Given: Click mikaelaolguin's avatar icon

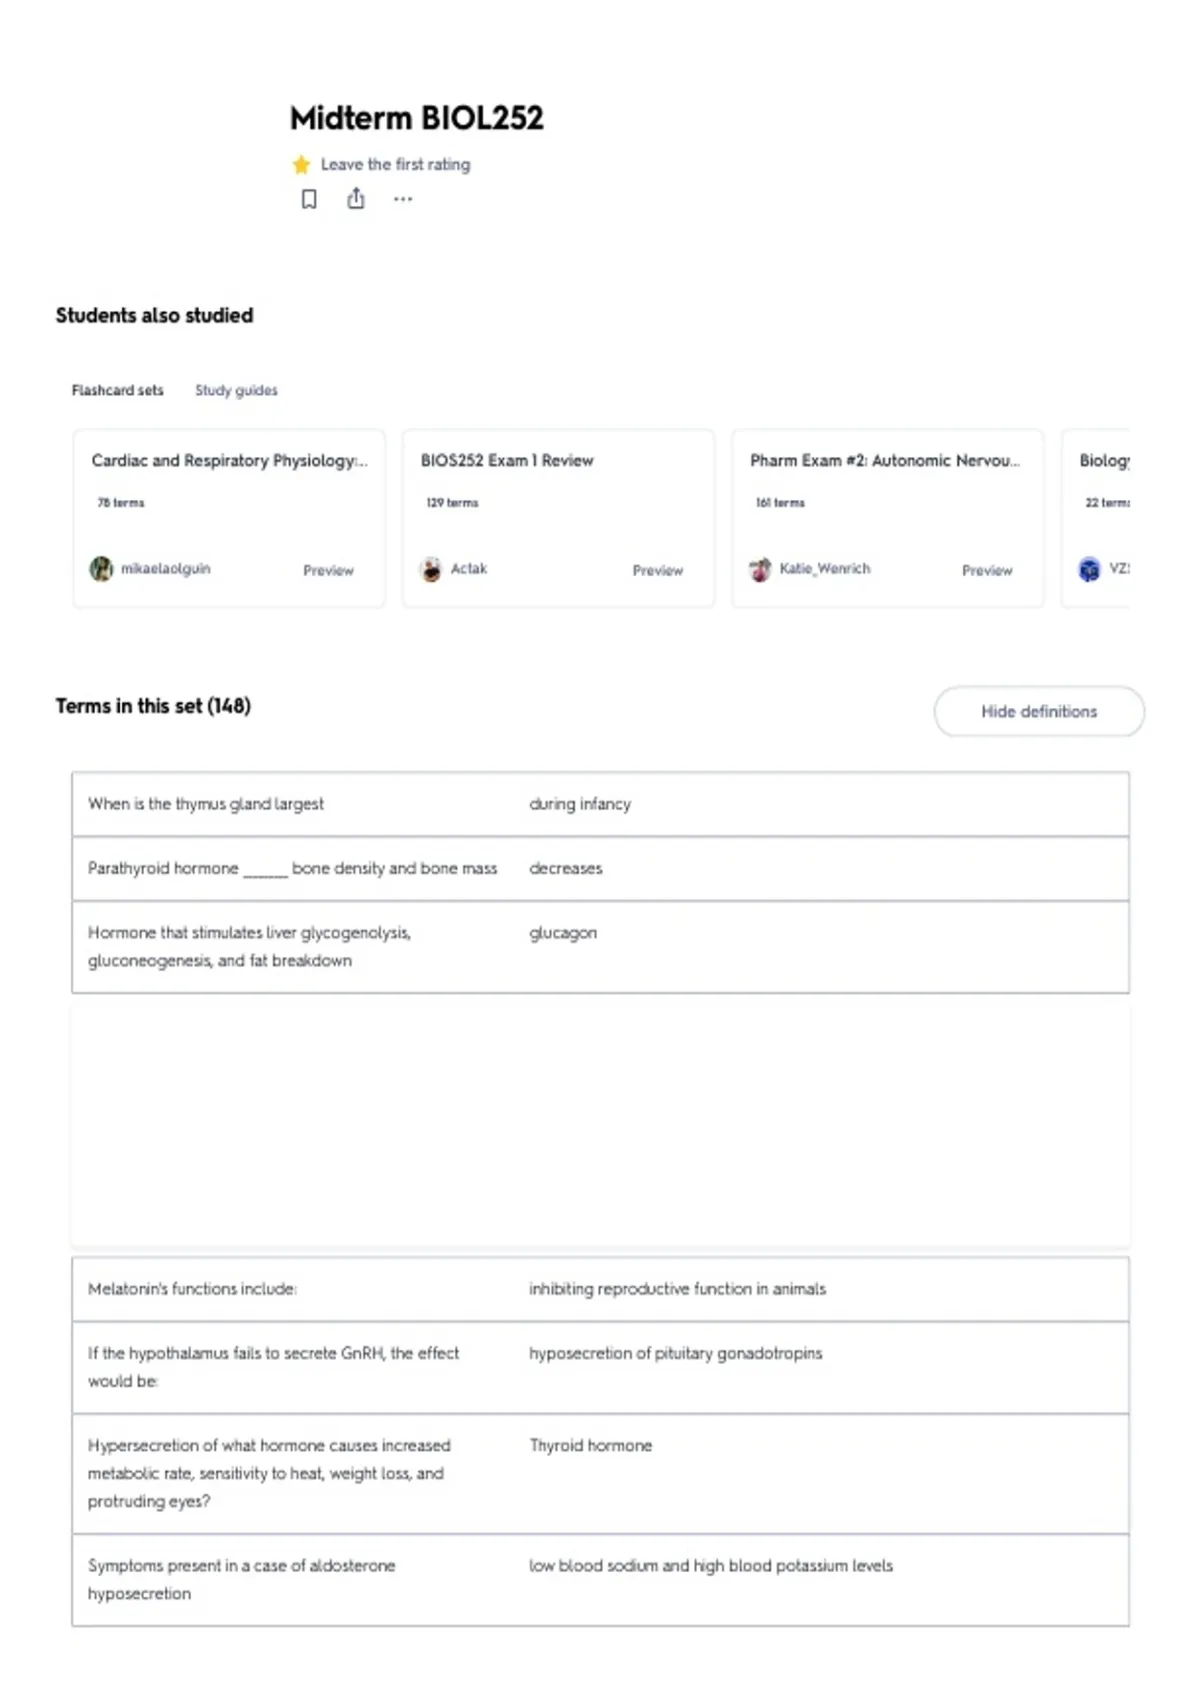Looking at the screenshot, I should 101,569.
